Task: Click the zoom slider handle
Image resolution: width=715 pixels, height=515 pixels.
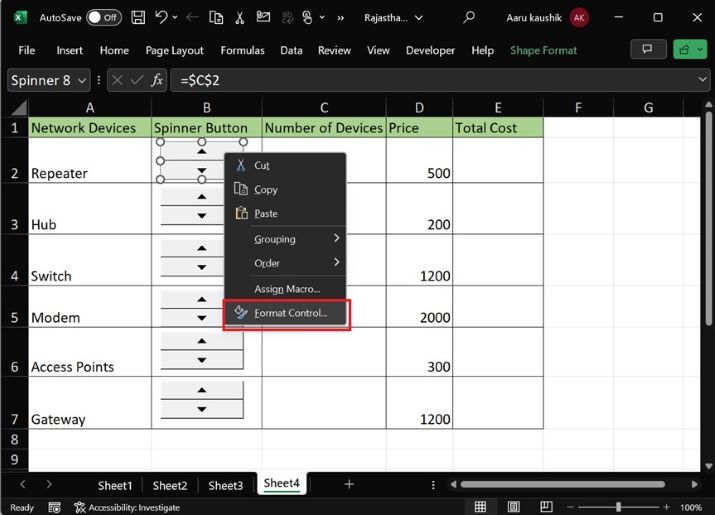Action: (618, 507)
